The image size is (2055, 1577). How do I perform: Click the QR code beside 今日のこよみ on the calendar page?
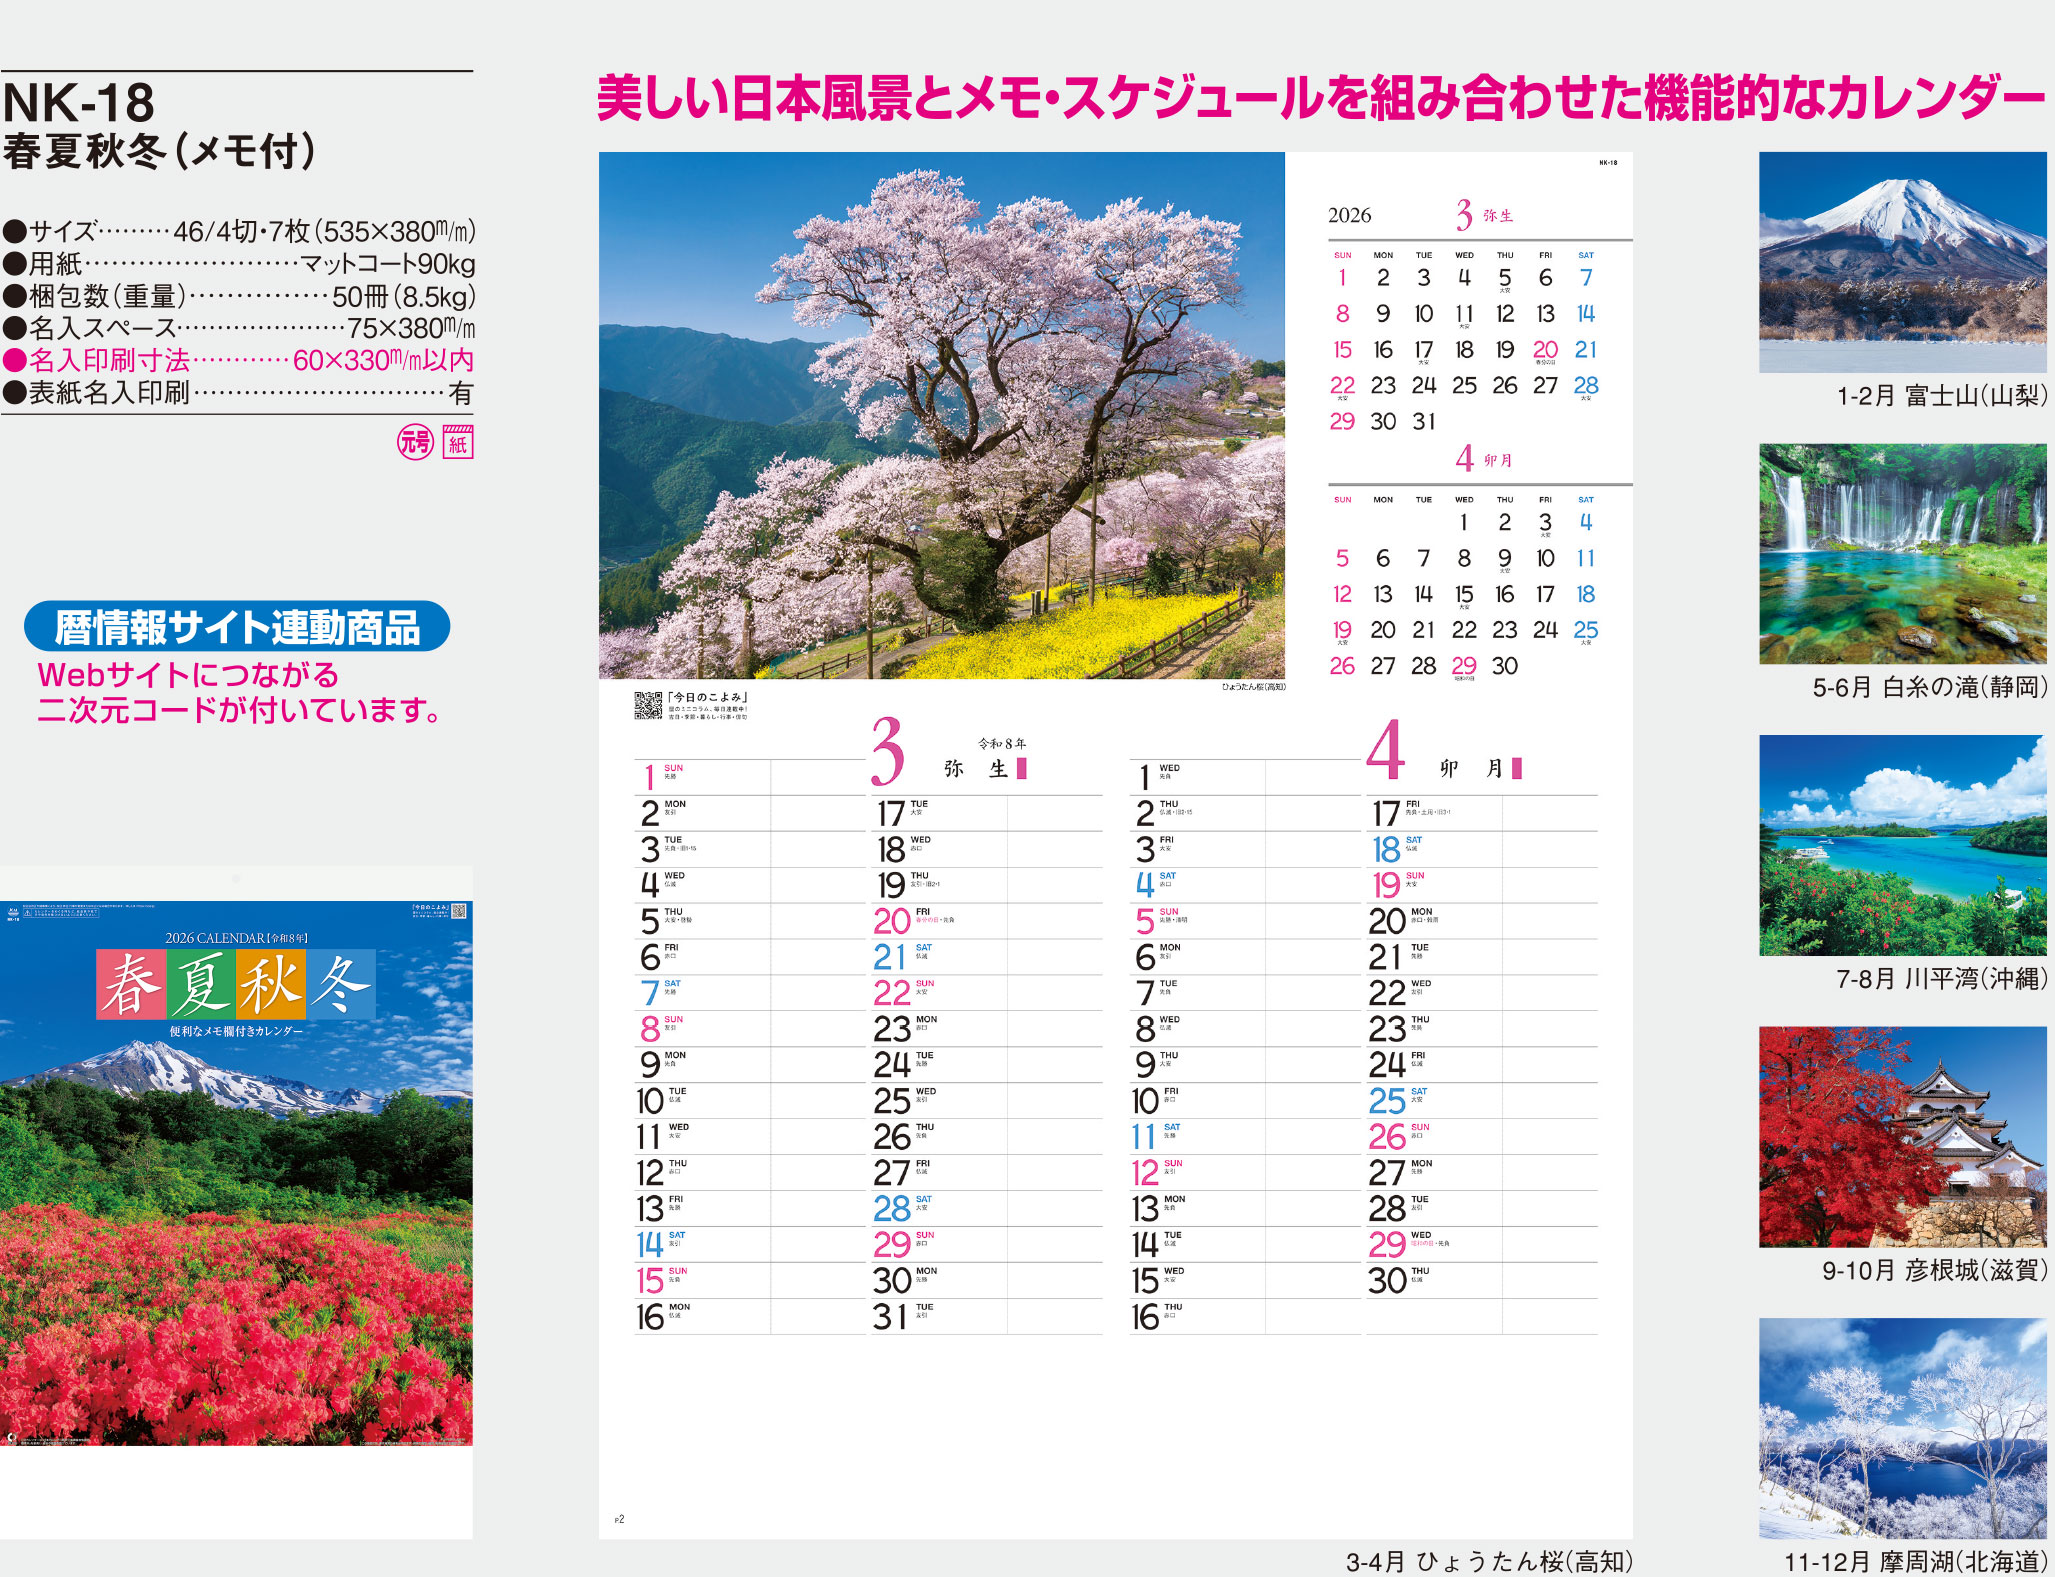[648, 705]
